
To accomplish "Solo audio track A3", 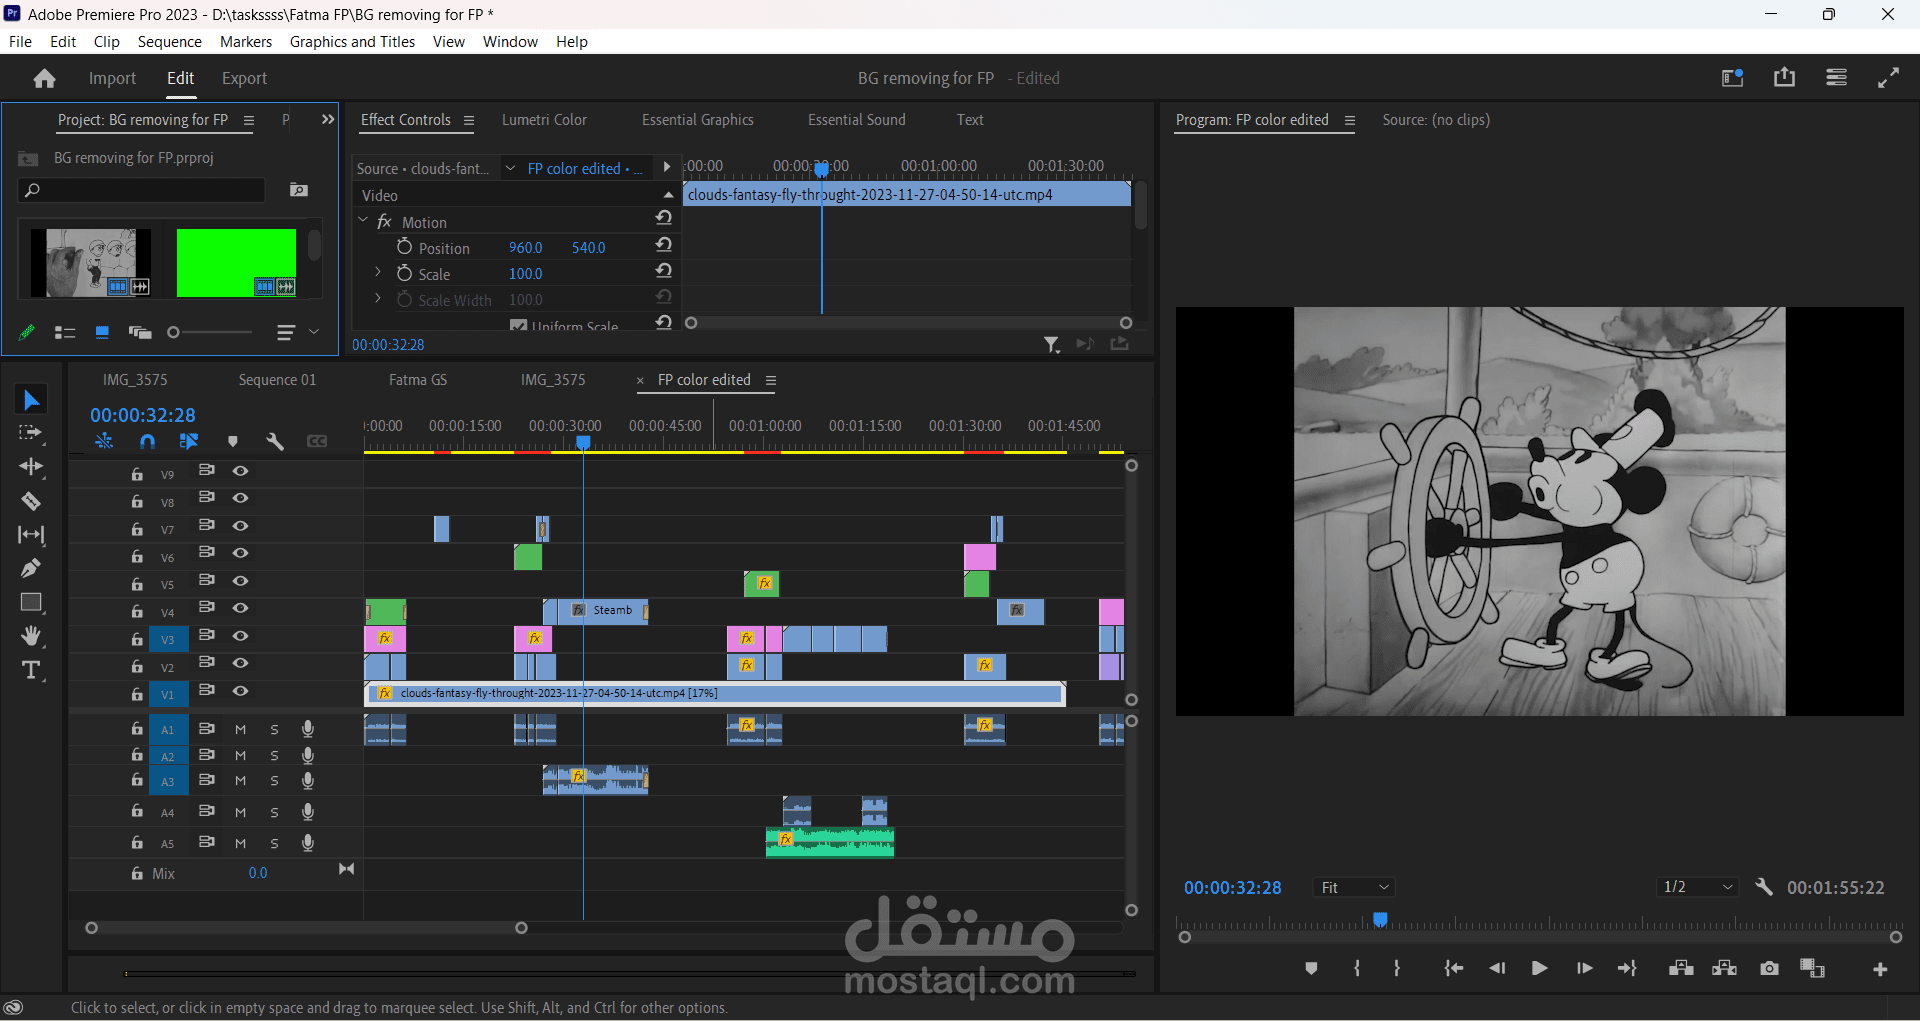I will coord(274,781).
